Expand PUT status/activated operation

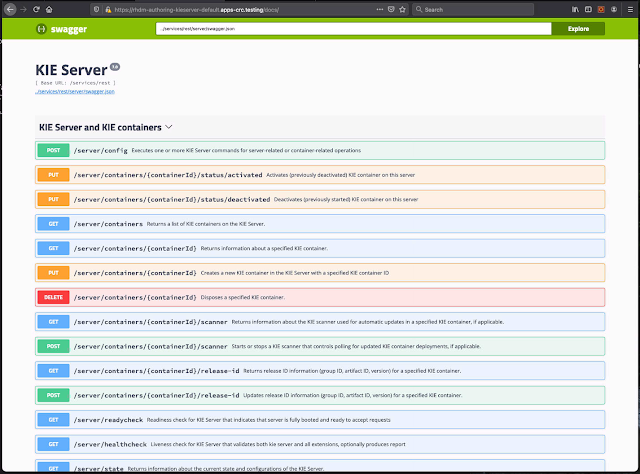pyautogui.click(x=320, y=175)
